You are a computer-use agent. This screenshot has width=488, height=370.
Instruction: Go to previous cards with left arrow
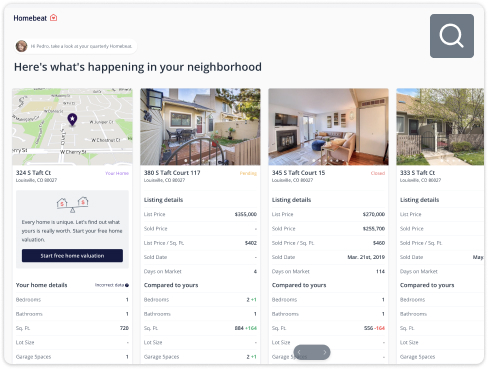299,352
